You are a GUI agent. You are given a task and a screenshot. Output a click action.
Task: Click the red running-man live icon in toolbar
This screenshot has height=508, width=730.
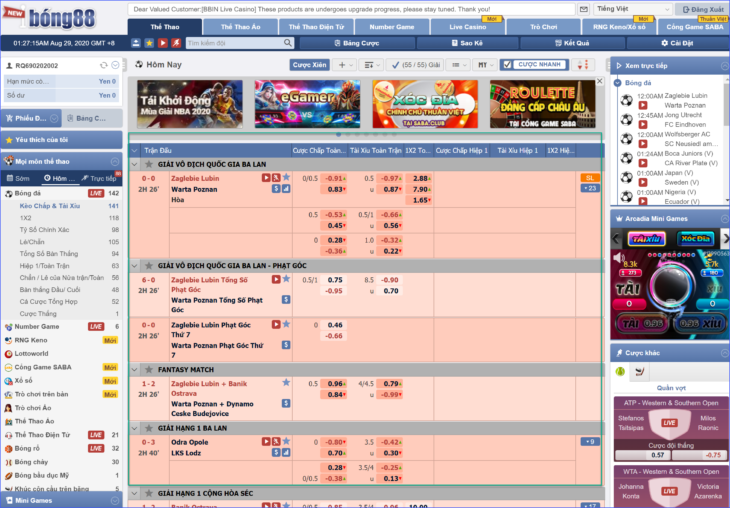(176, 43)
